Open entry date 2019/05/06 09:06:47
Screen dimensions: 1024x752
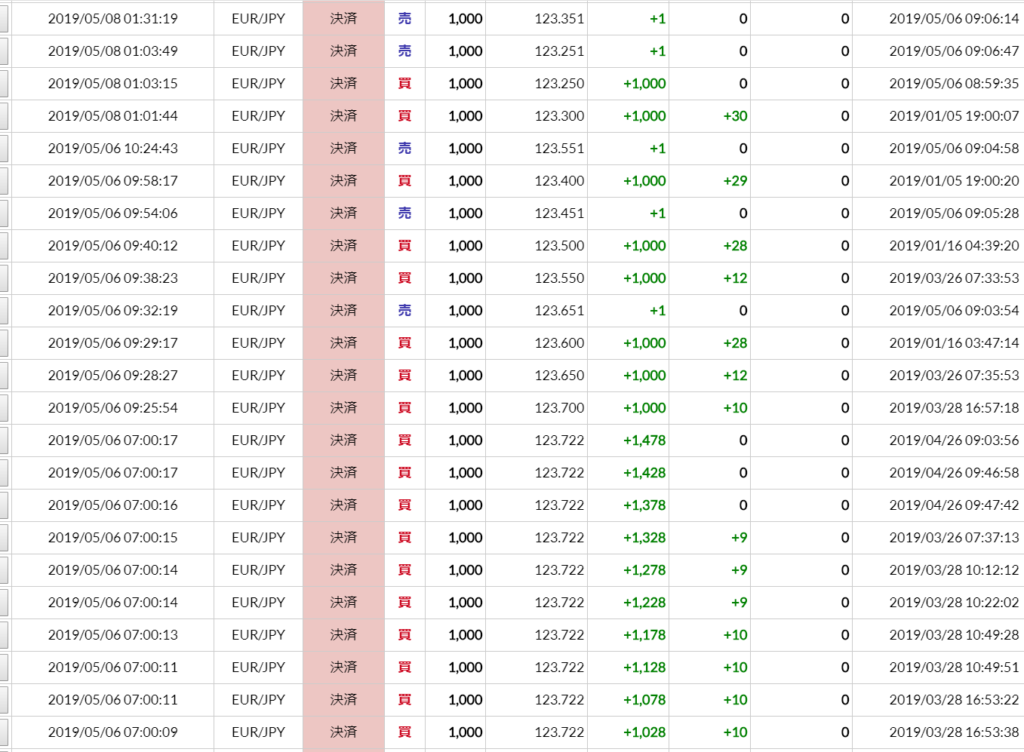pyautogui.click(x=954, y=51)
